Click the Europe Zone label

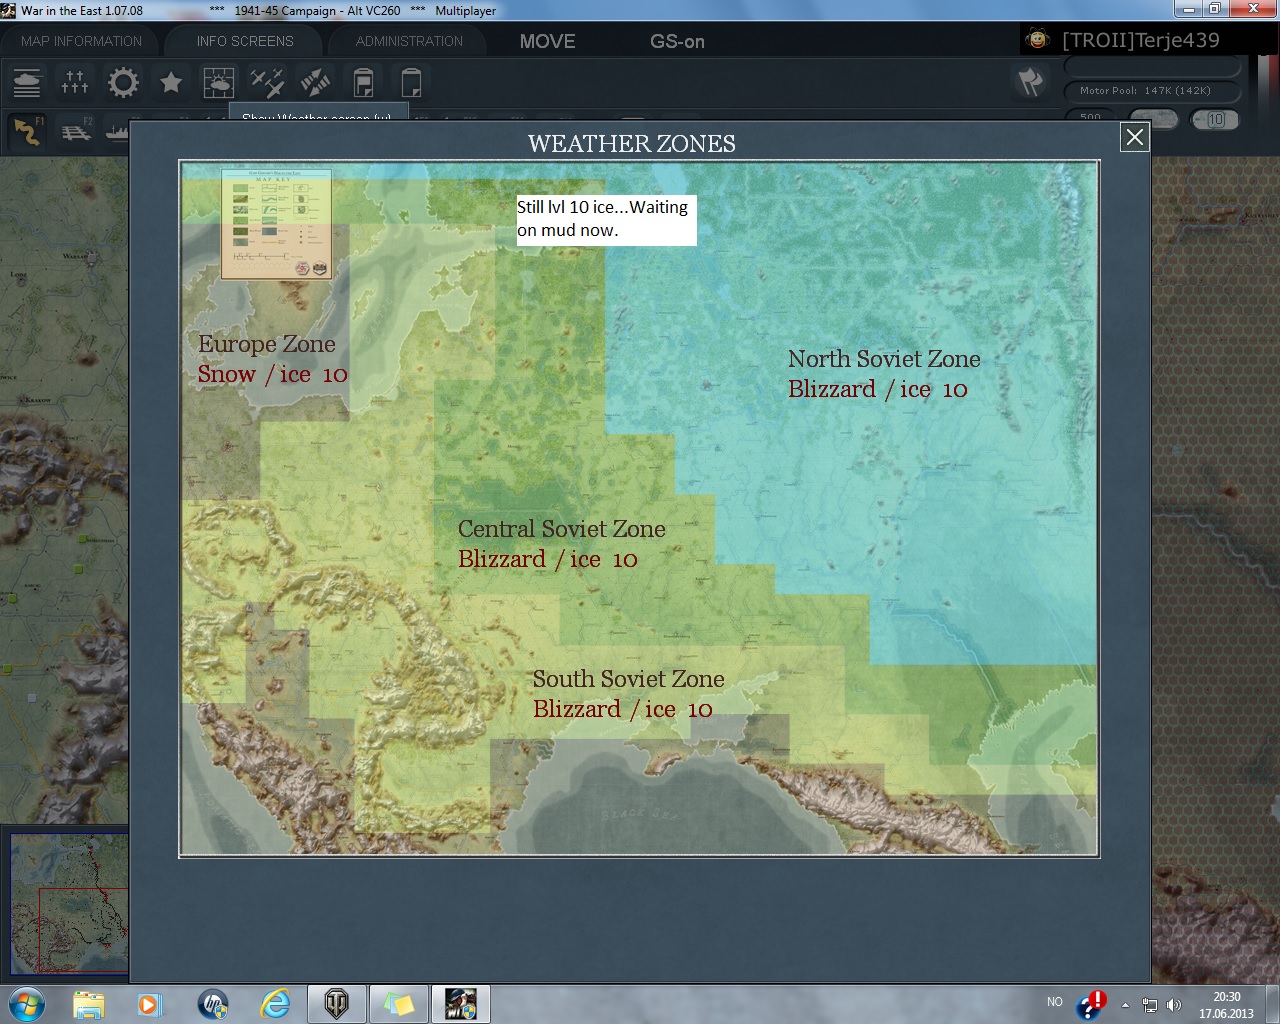pyautogui.click(x=267, y=344)
